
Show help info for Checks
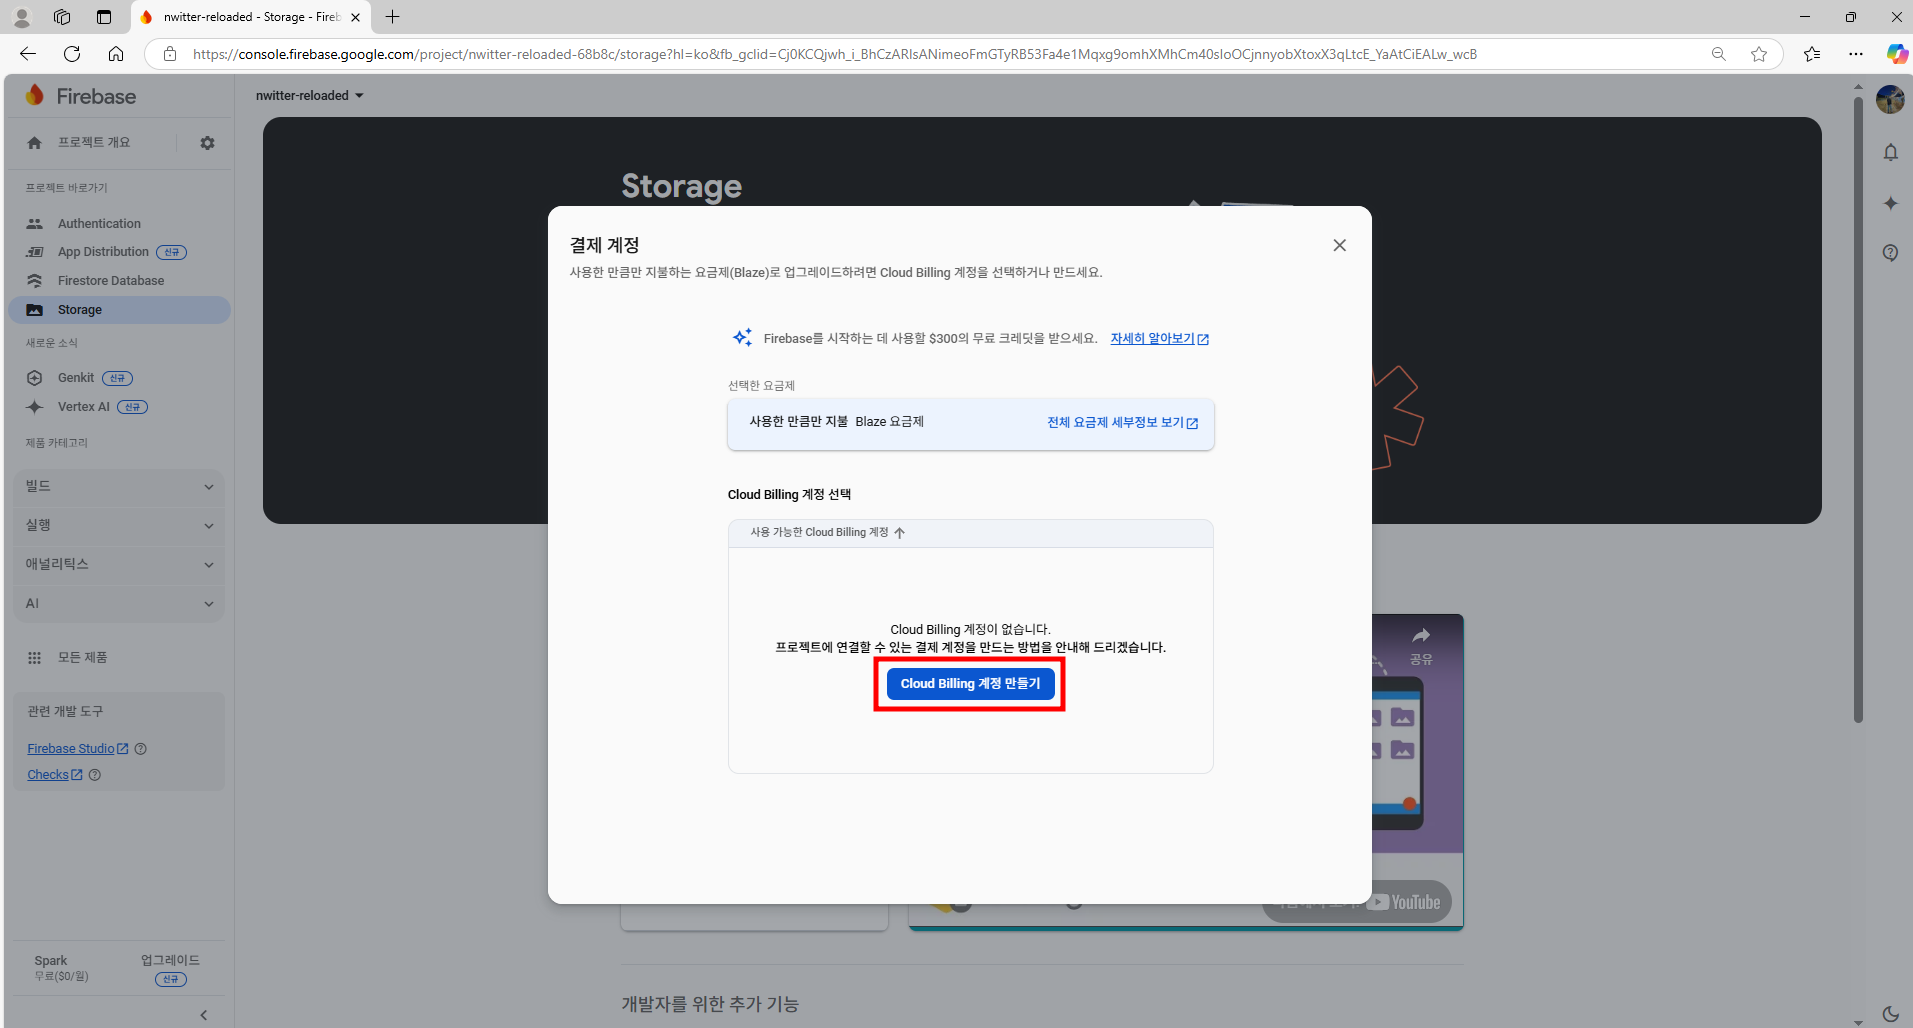pos(95,775)
